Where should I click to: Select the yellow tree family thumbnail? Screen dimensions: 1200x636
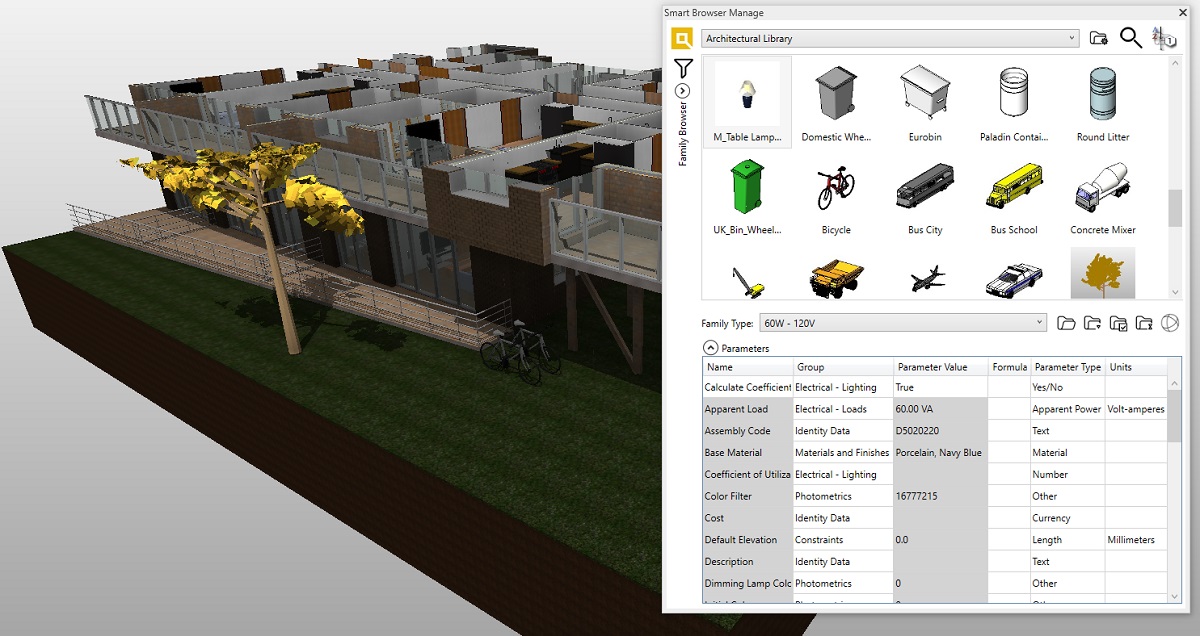click(1103, 274)
